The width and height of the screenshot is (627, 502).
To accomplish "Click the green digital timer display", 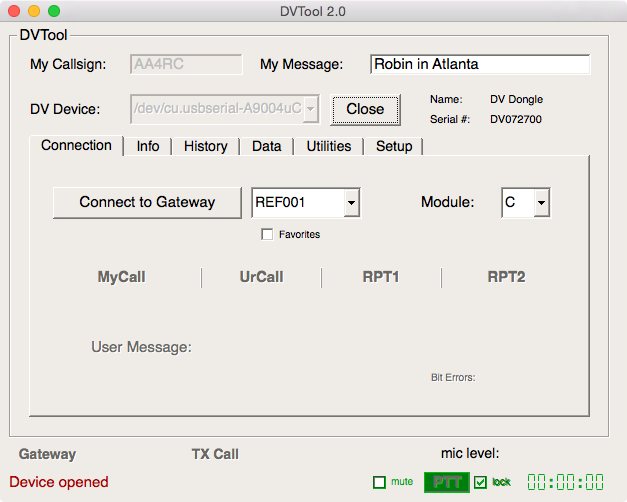I will (x=565, y=482).
